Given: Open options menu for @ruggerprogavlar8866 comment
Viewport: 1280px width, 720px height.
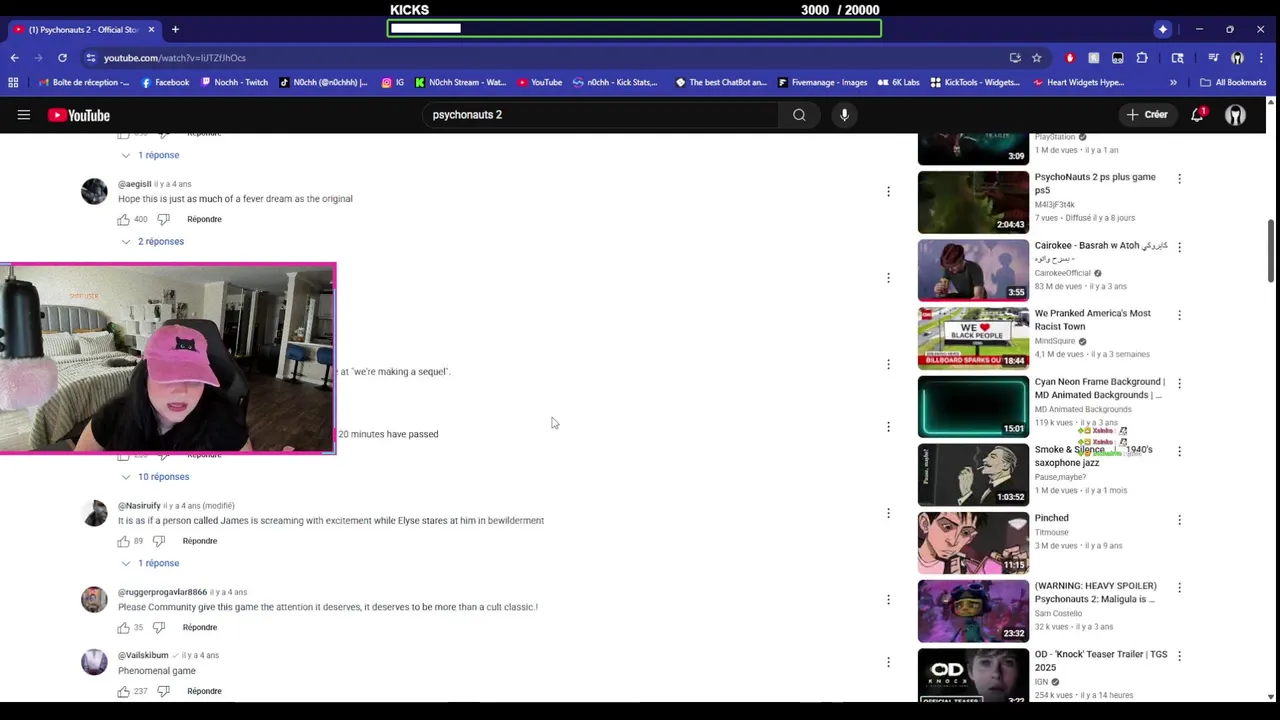Looking at the screenshot, I should click(x=888, y=599).
